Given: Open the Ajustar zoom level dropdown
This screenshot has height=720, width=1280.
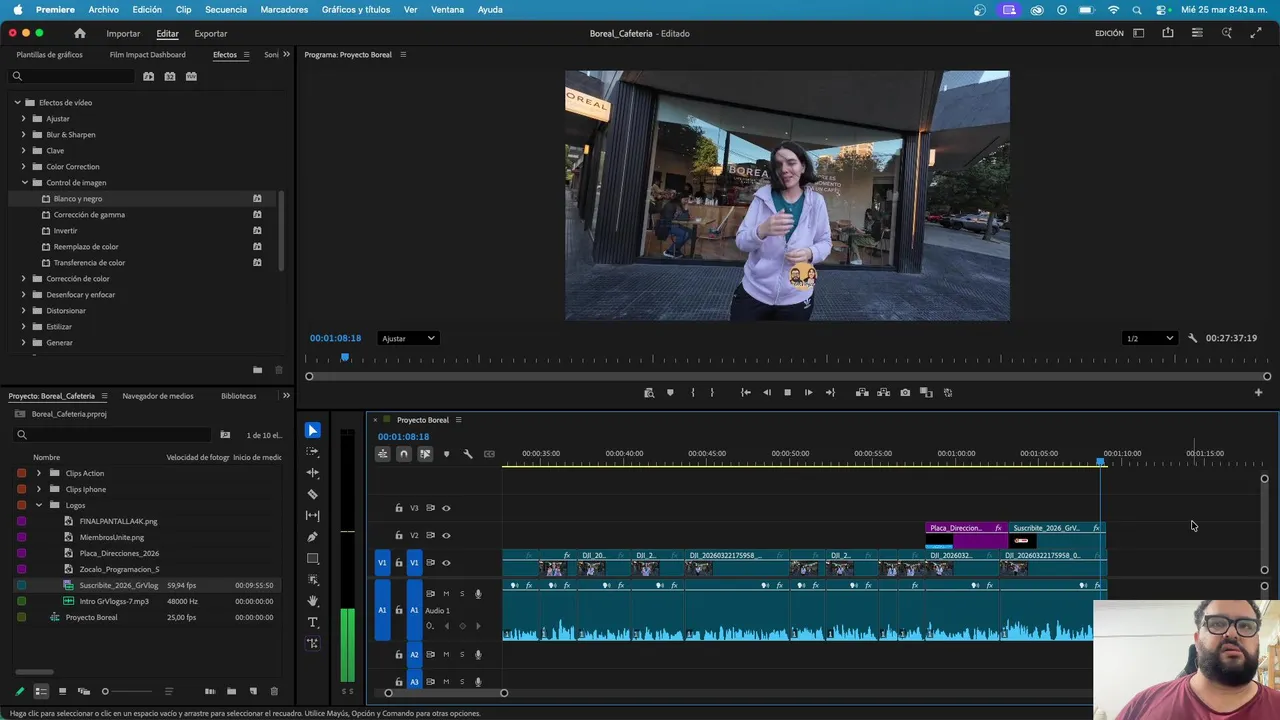Looking at the screenshot, I should click(408, 338).
